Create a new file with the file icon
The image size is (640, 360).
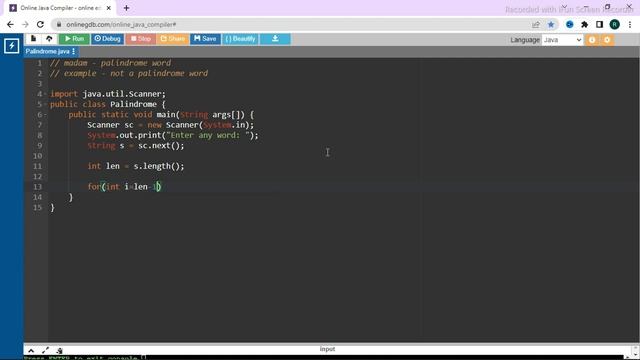pyautogui.click(x=33, y=39)
